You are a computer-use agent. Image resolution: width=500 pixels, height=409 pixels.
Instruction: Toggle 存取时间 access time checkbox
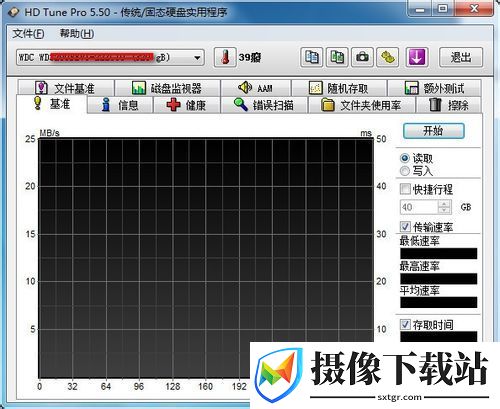405,324
